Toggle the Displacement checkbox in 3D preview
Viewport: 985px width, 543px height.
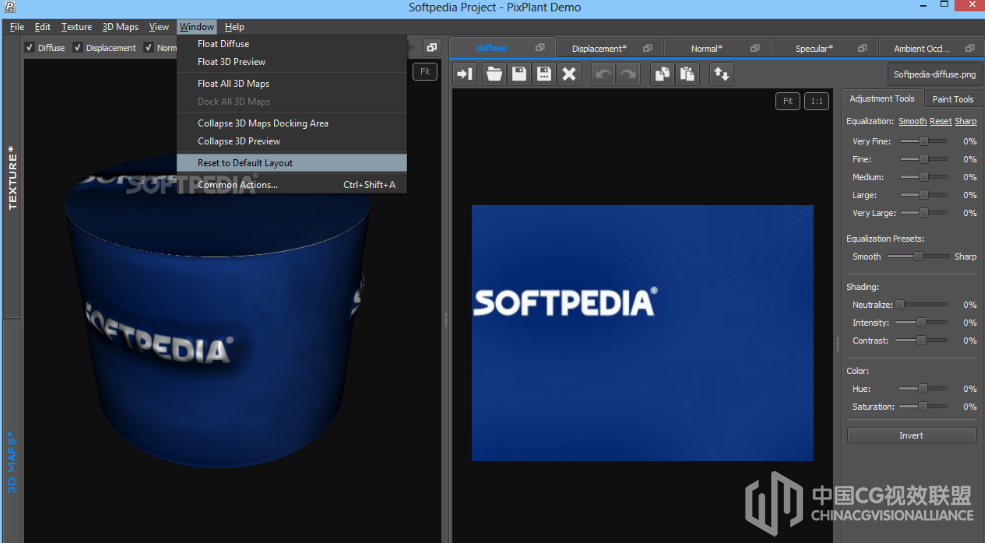tap(77, 47)
